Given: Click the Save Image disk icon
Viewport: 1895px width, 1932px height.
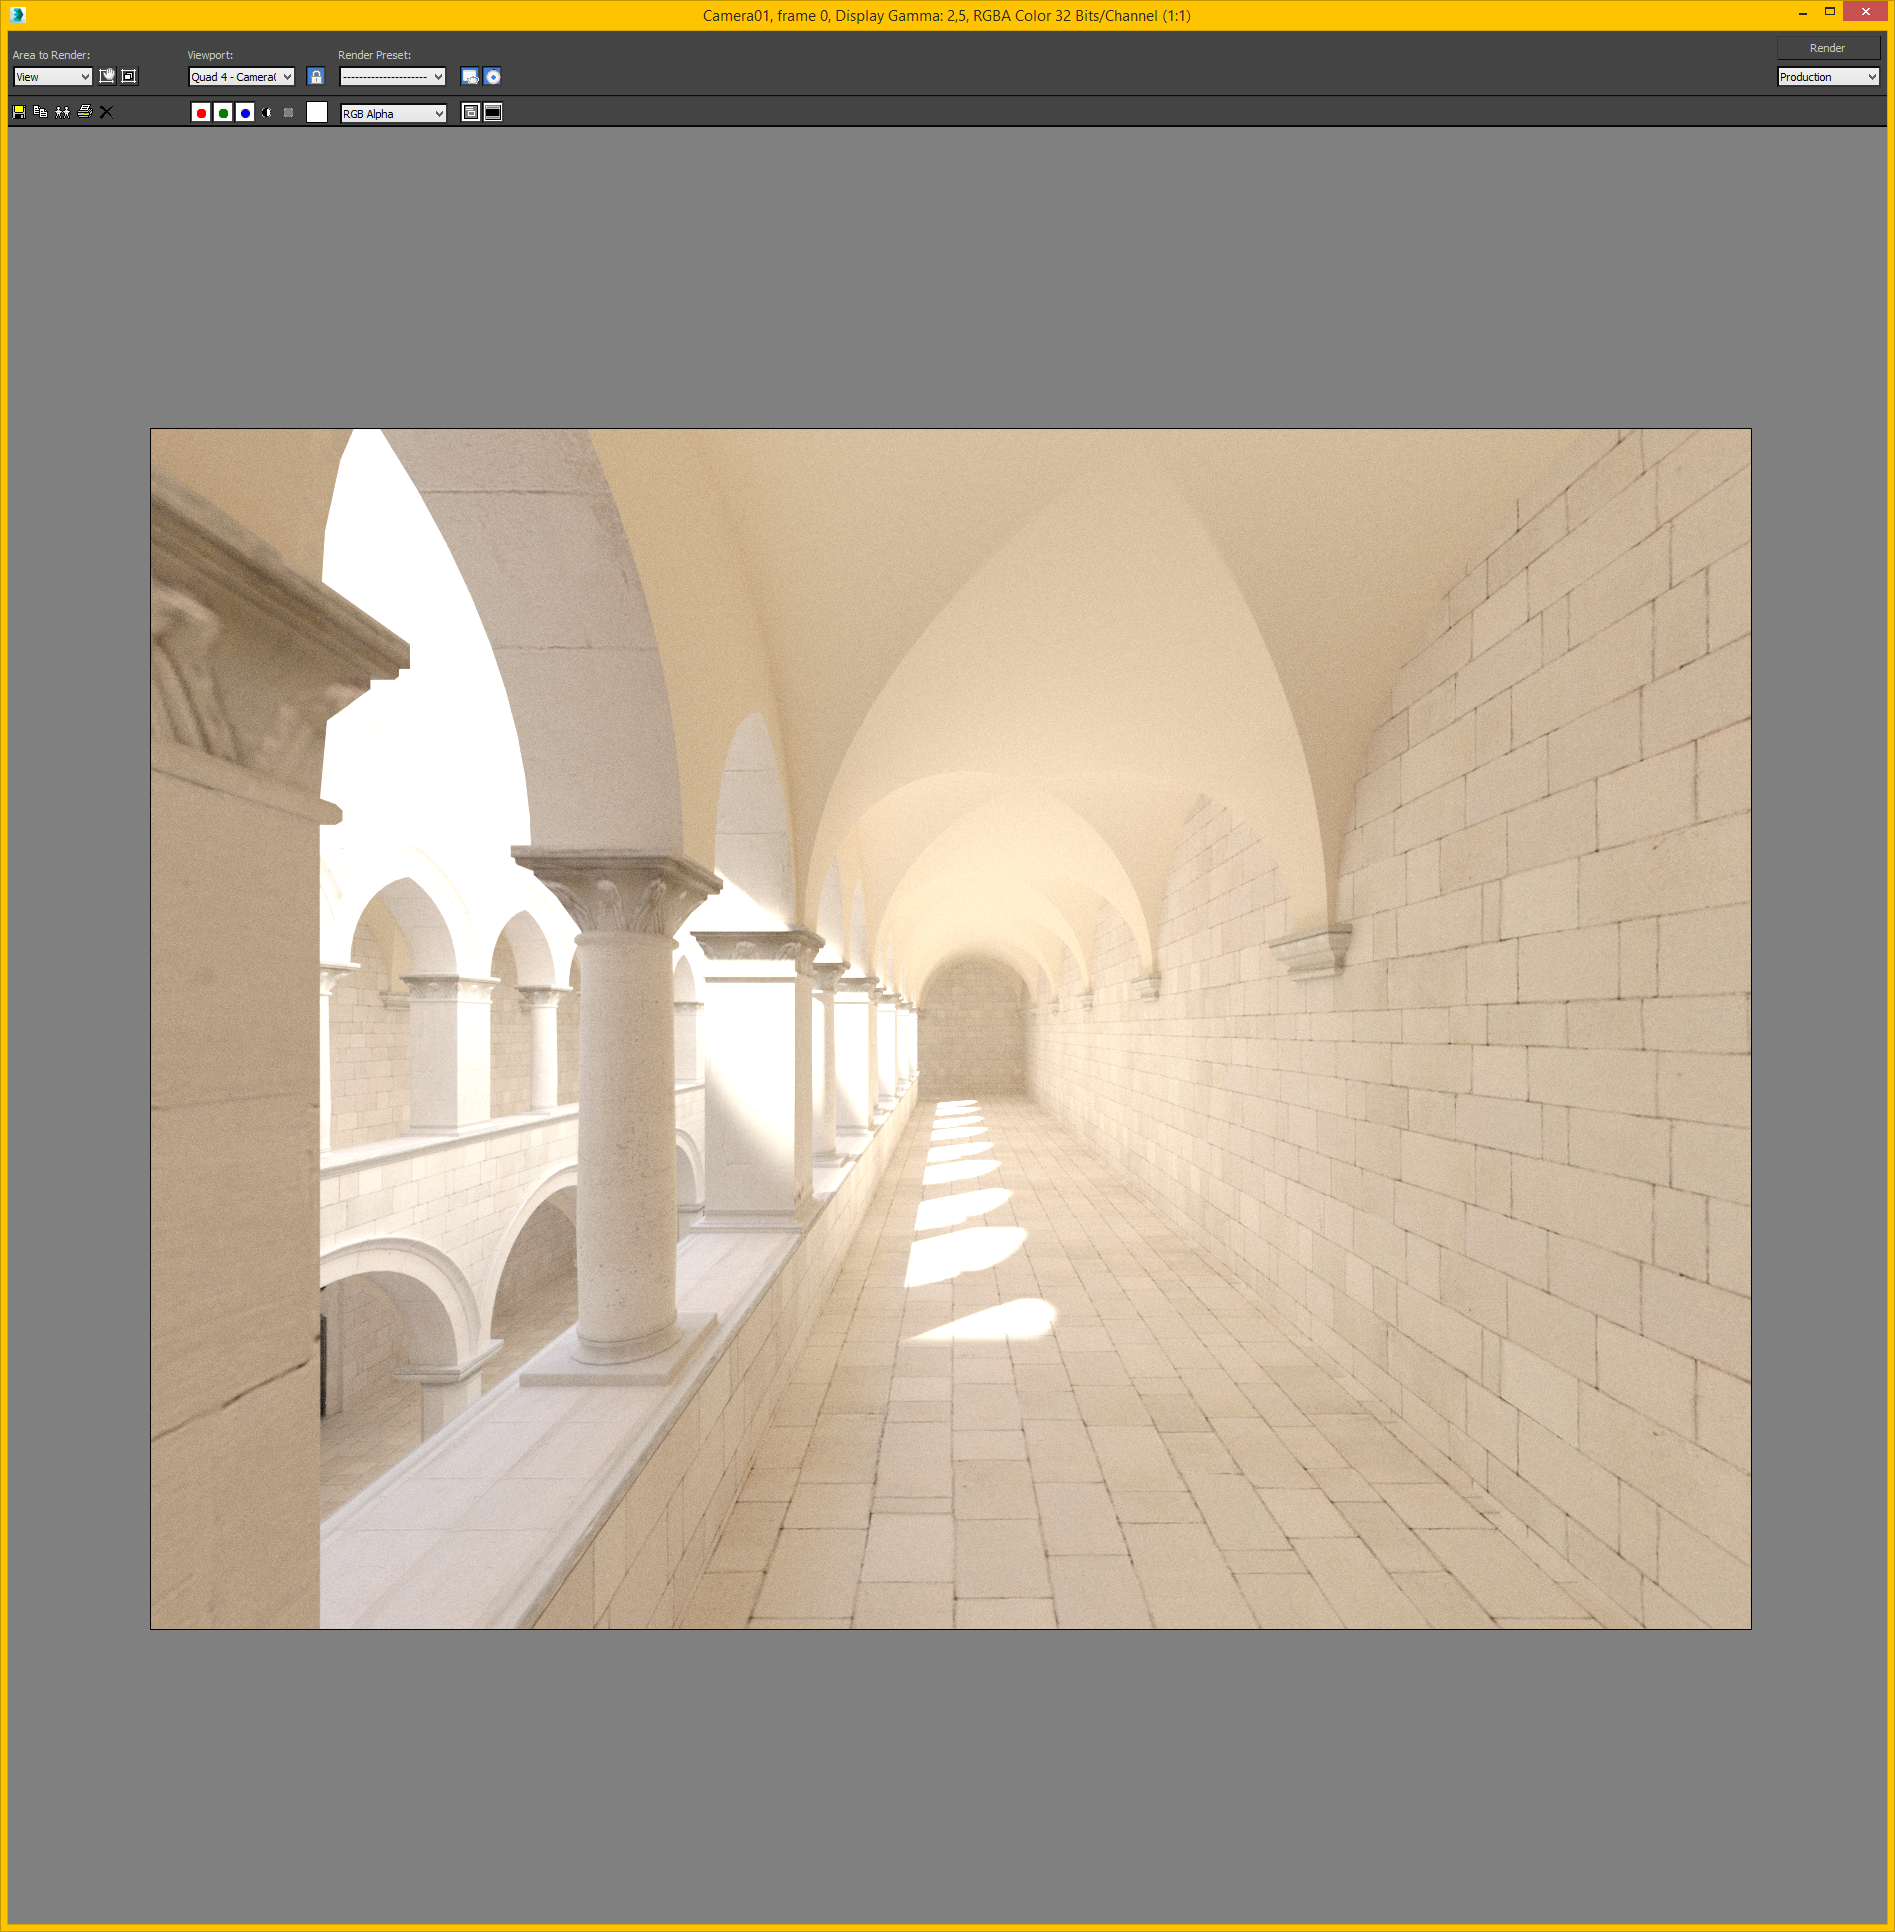Looking at the screenshot, I should [x=19, y=112].
